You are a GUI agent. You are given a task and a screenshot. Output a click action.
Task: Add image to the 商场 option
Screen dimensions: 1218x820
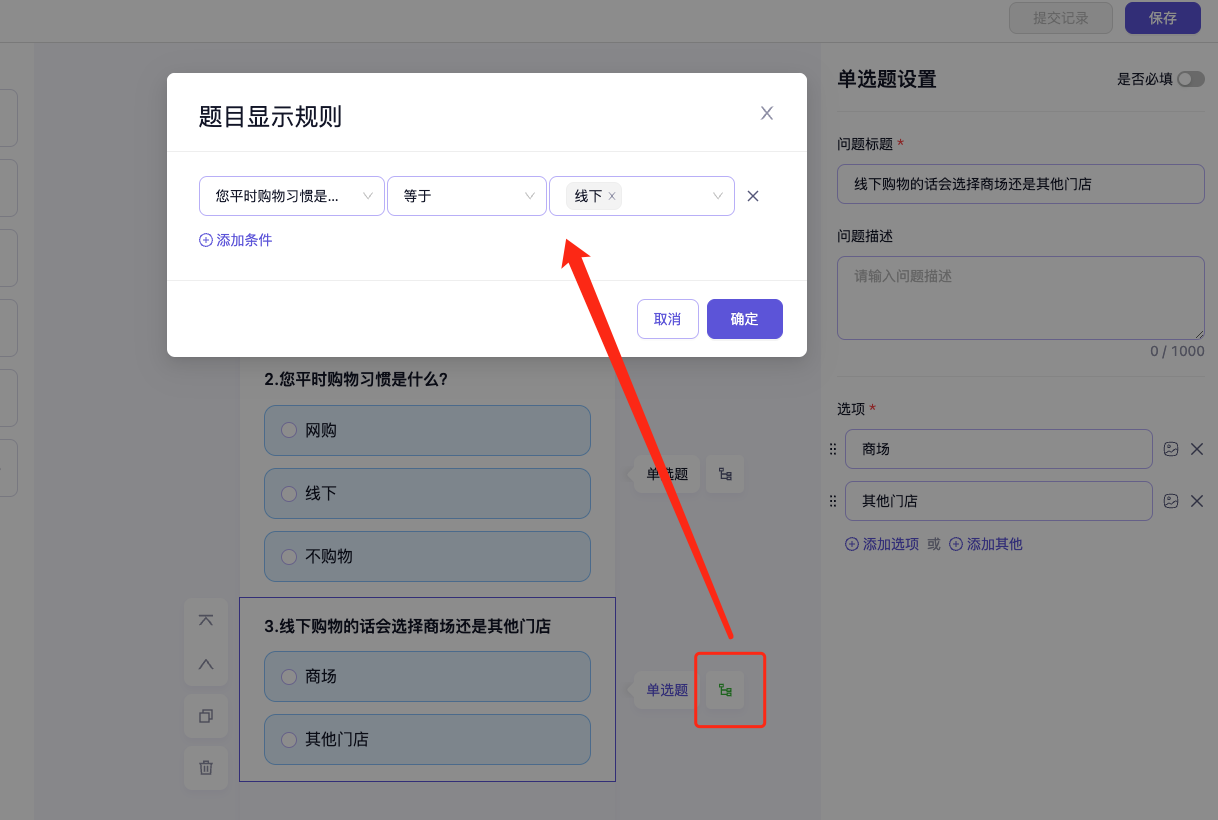coord(1171,449)
